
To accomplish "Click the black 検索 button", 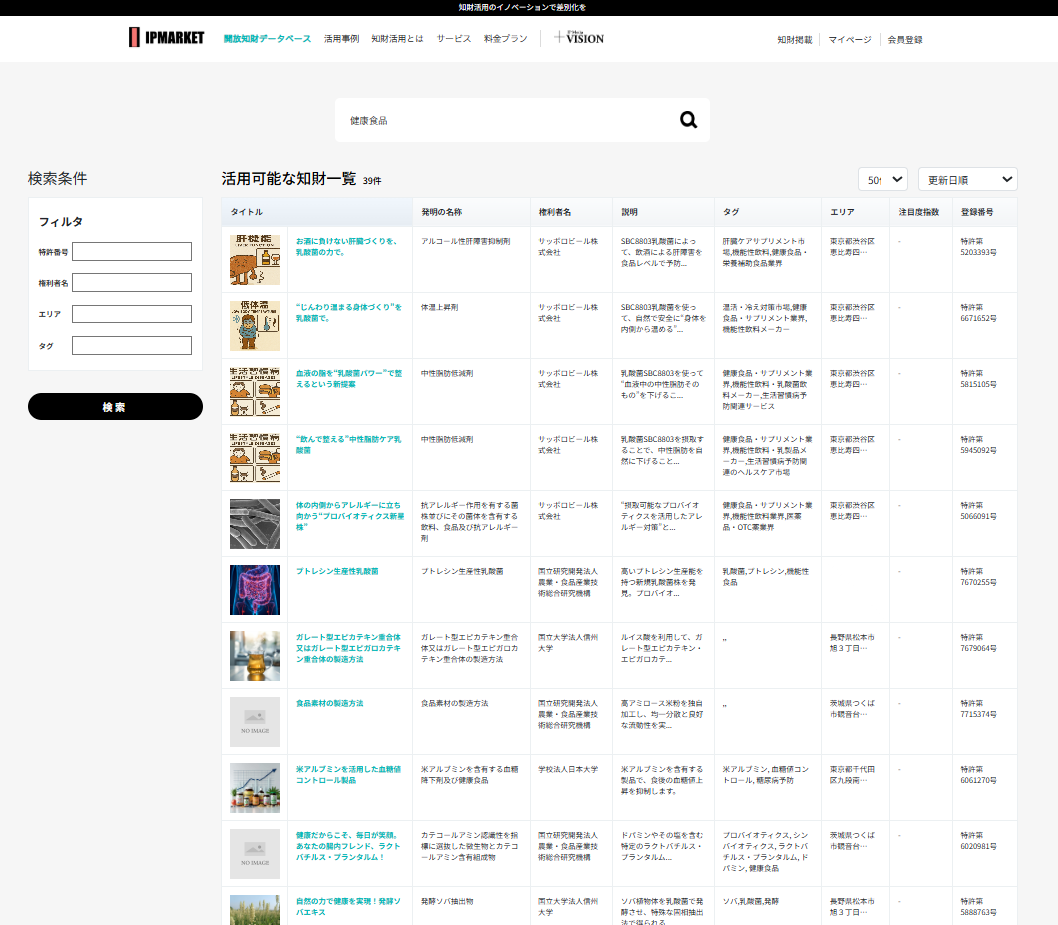I will pyautogui.click(x=115, y=407).
